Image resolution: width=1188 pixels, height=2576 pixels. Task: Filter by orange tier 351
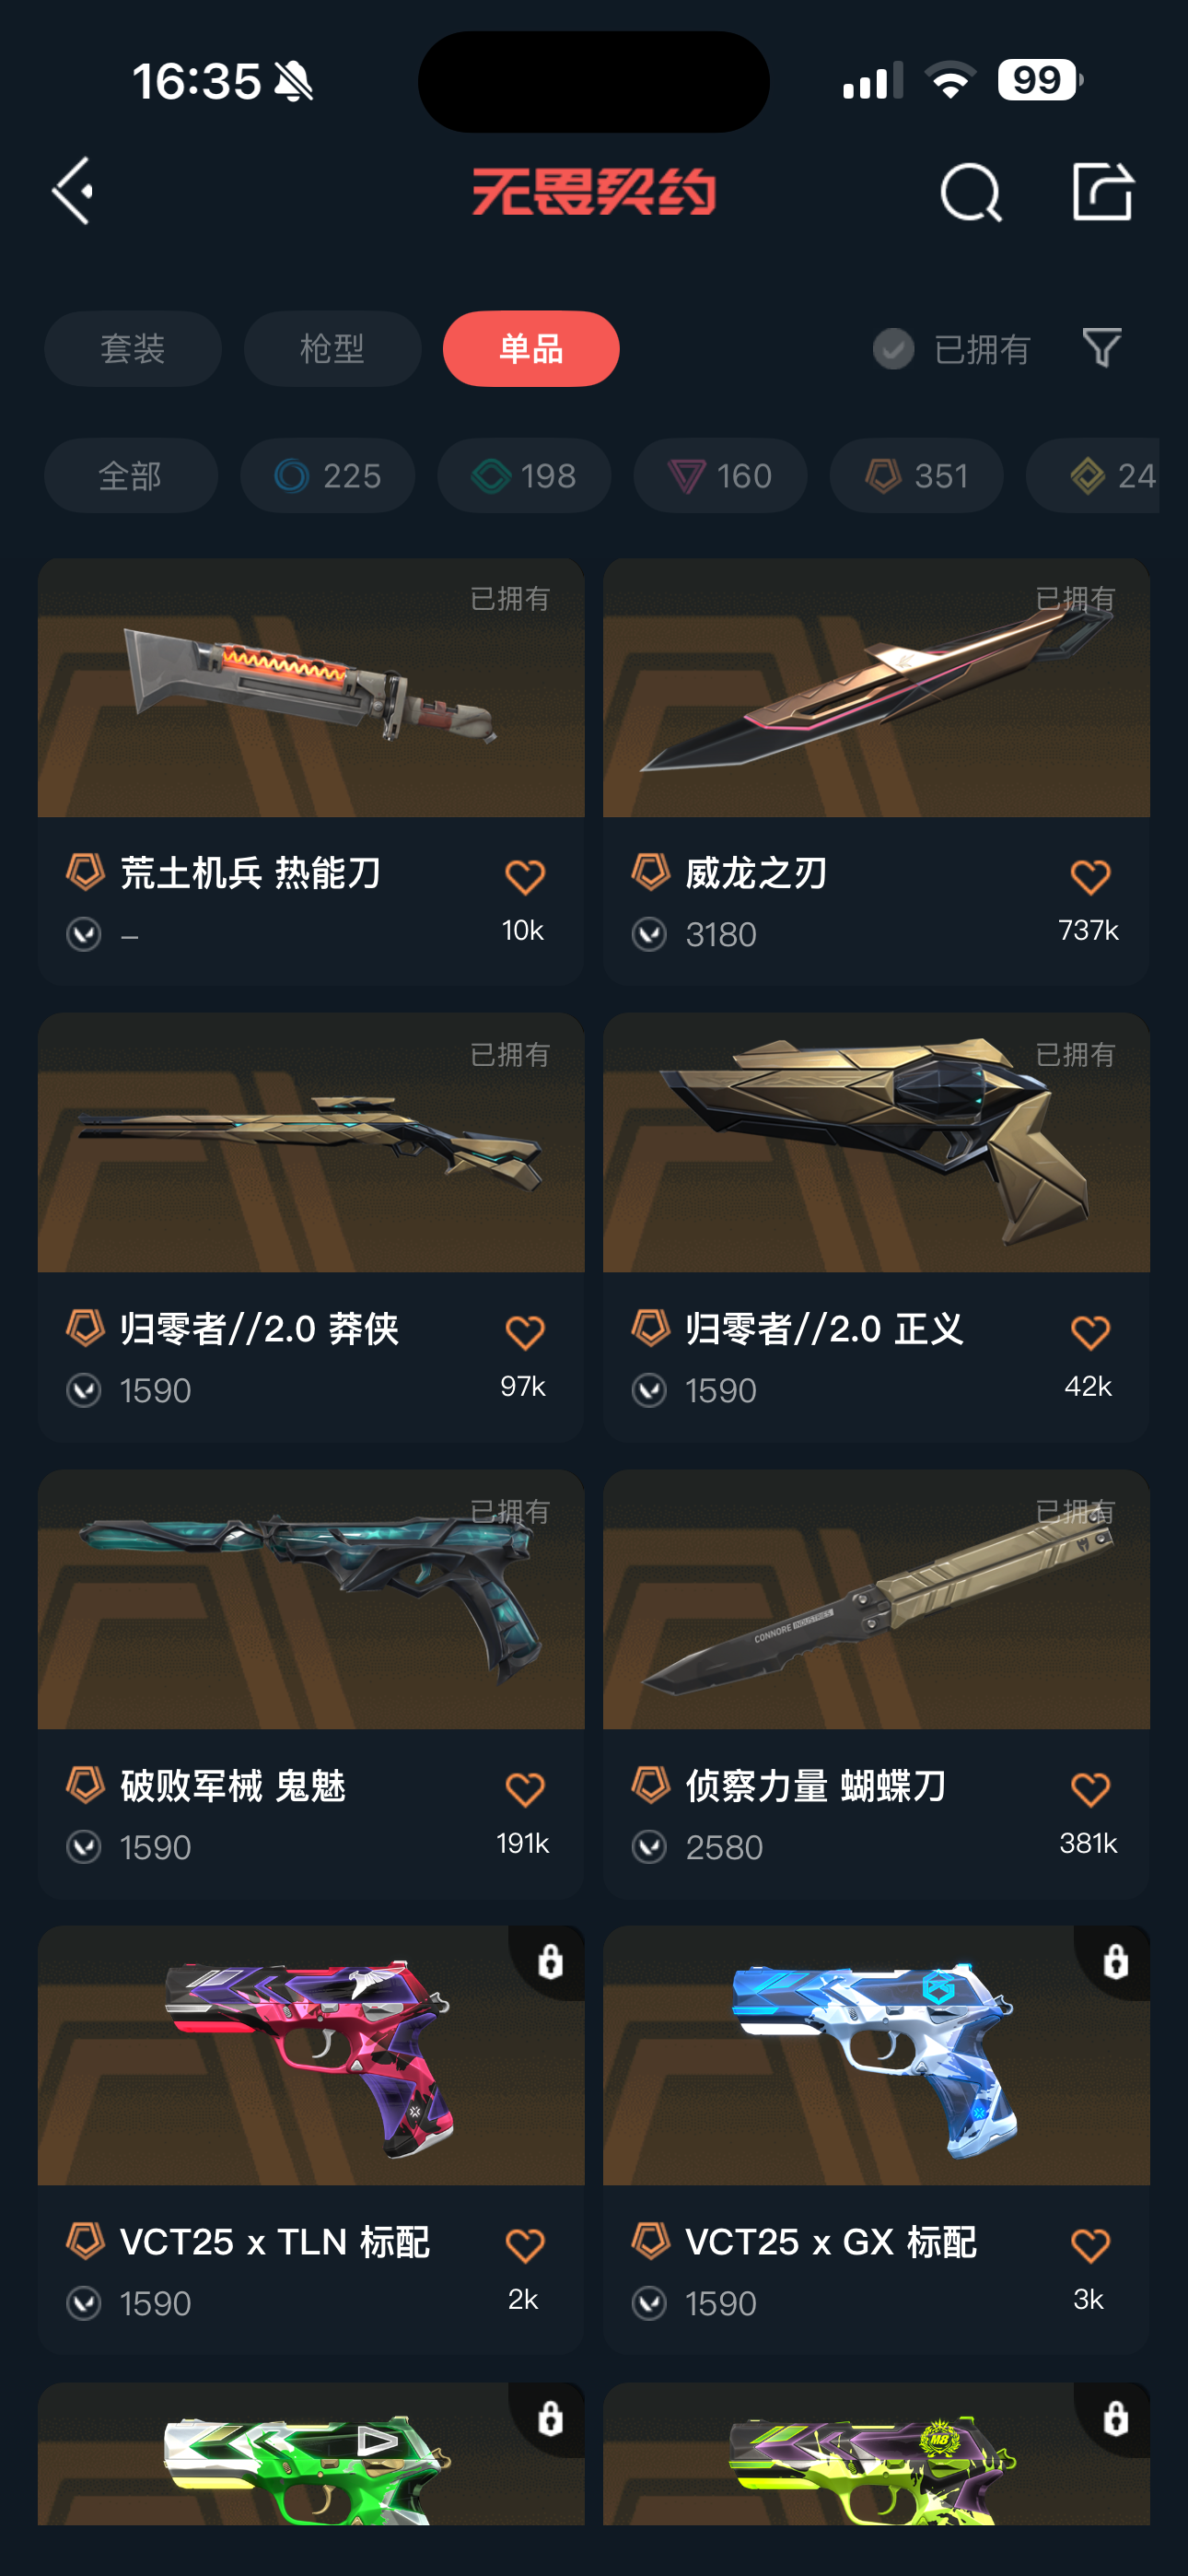(916, 476)
